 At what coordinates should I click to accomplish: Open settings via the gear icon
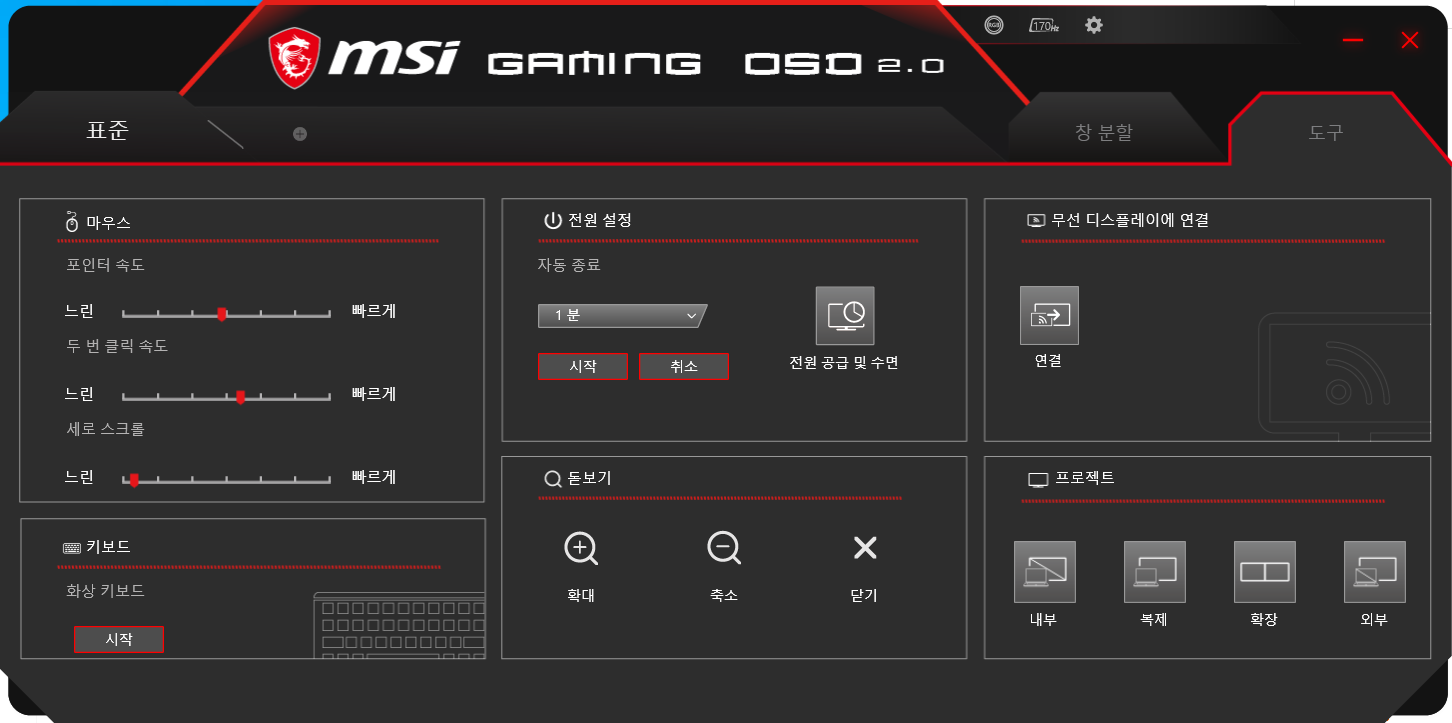coord(1094,25)
